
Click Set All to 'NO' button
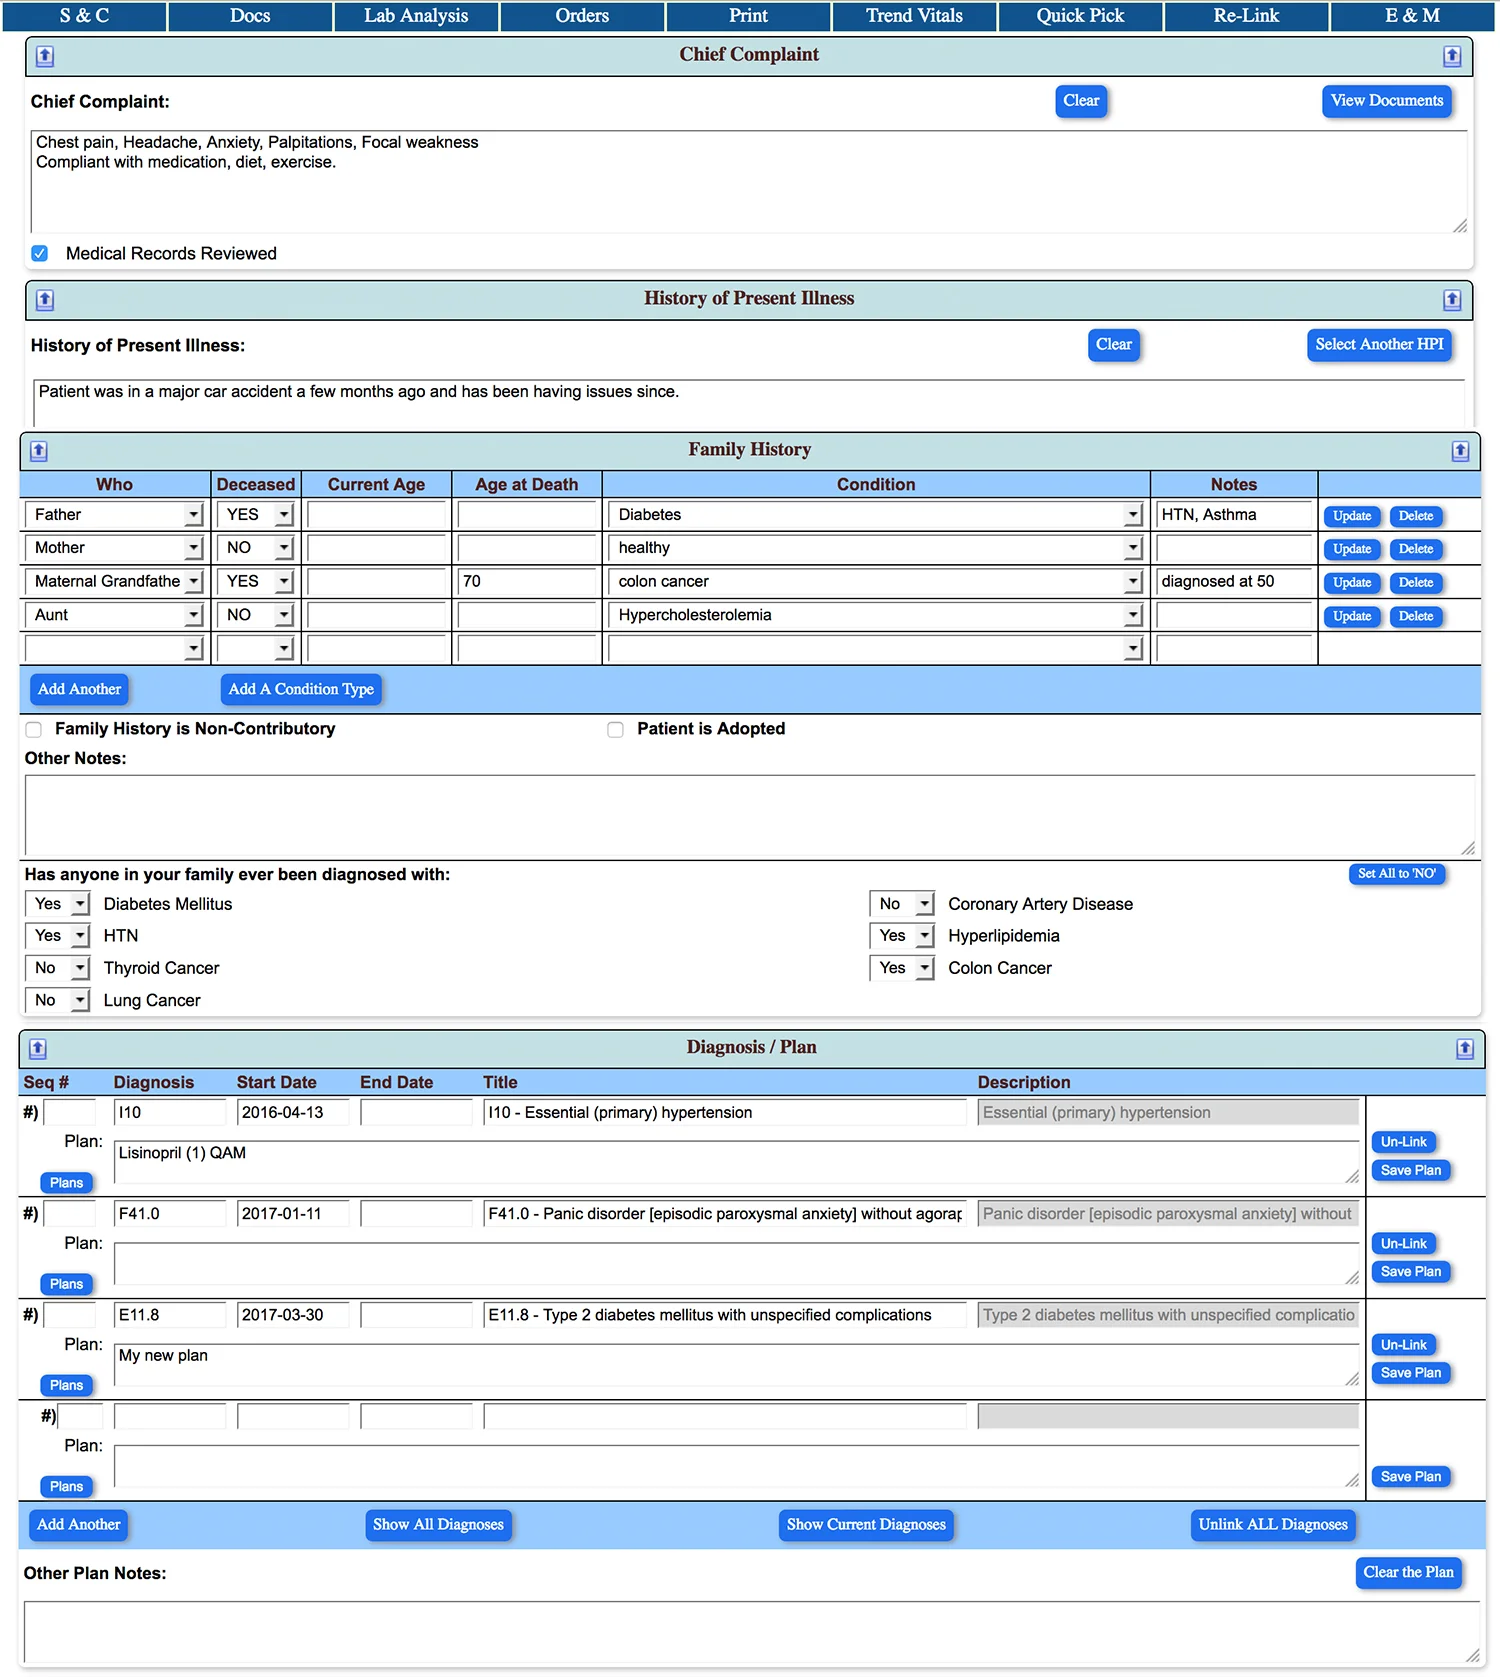click(1396, 874)
